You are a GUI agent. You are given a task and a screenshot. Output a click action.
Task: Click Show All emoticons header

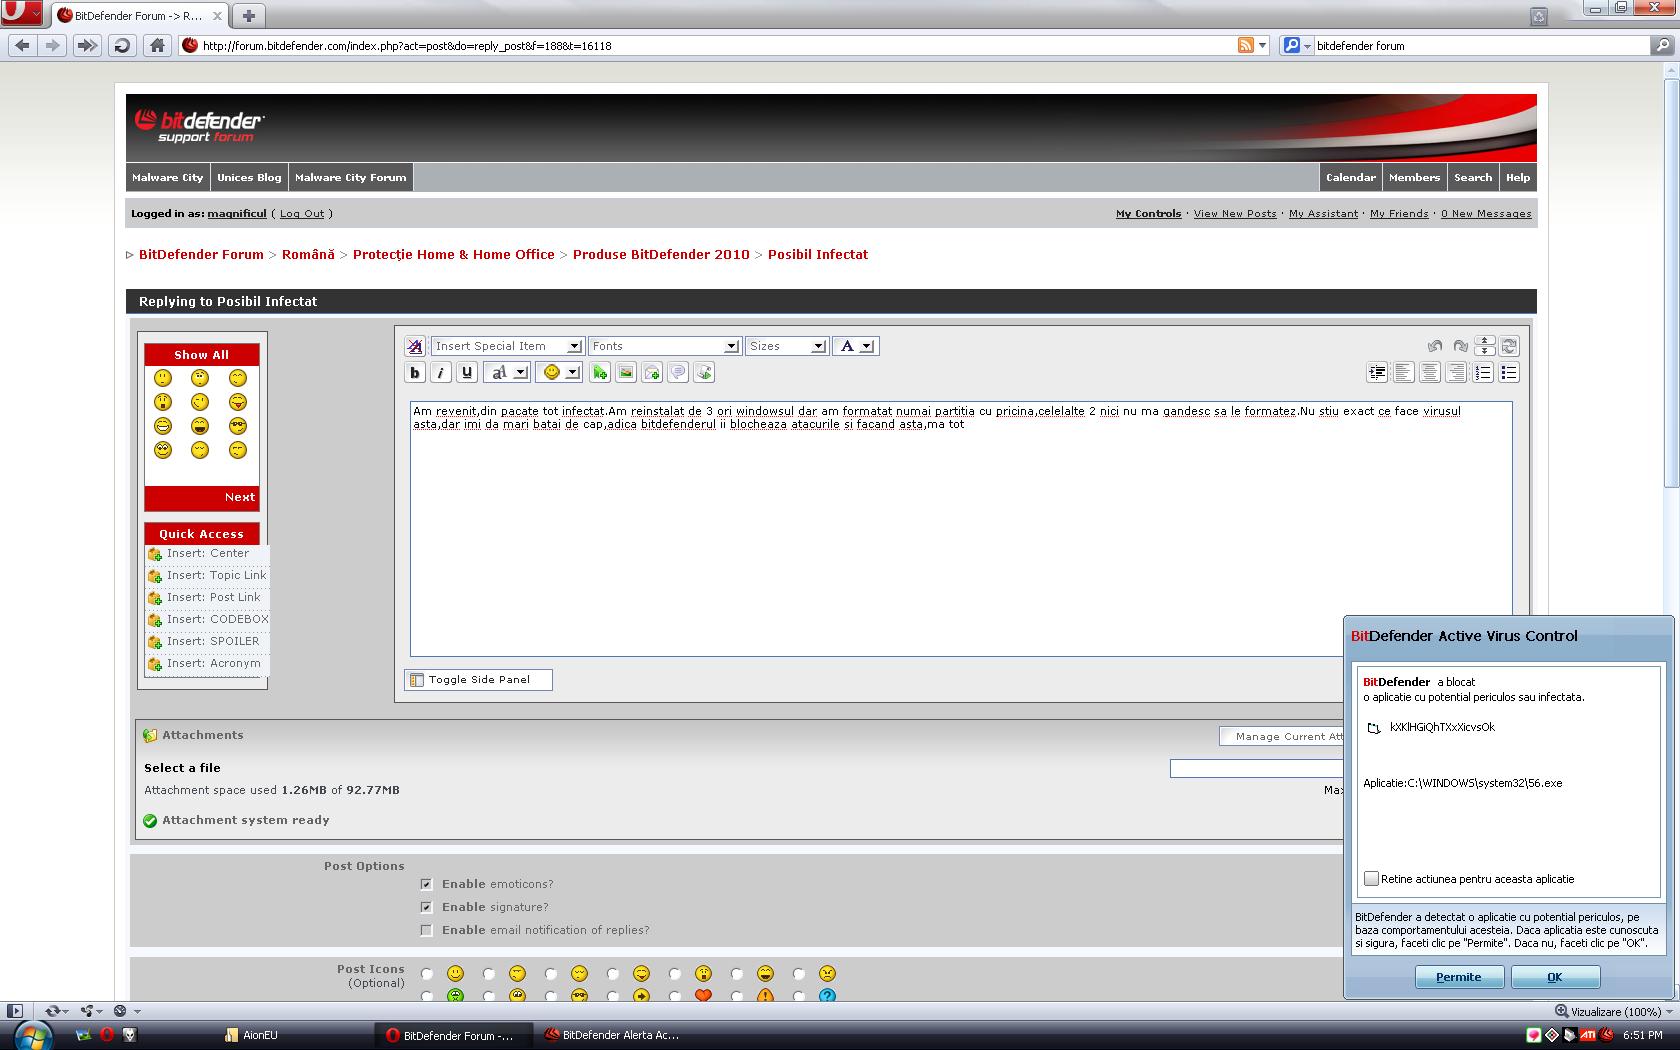[202, 355]
